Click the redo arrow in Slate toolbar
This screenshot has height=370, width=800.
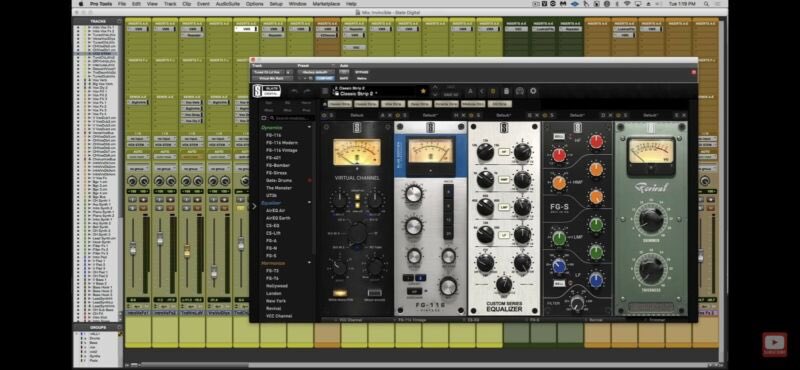click(307, 91)
